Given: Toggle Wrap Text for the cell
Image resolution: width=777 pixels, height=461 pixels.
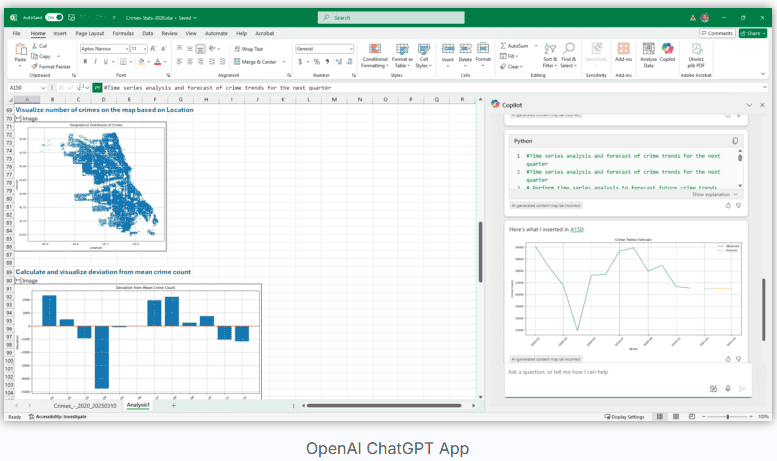Looking at the screenshot, I should 249,48.
